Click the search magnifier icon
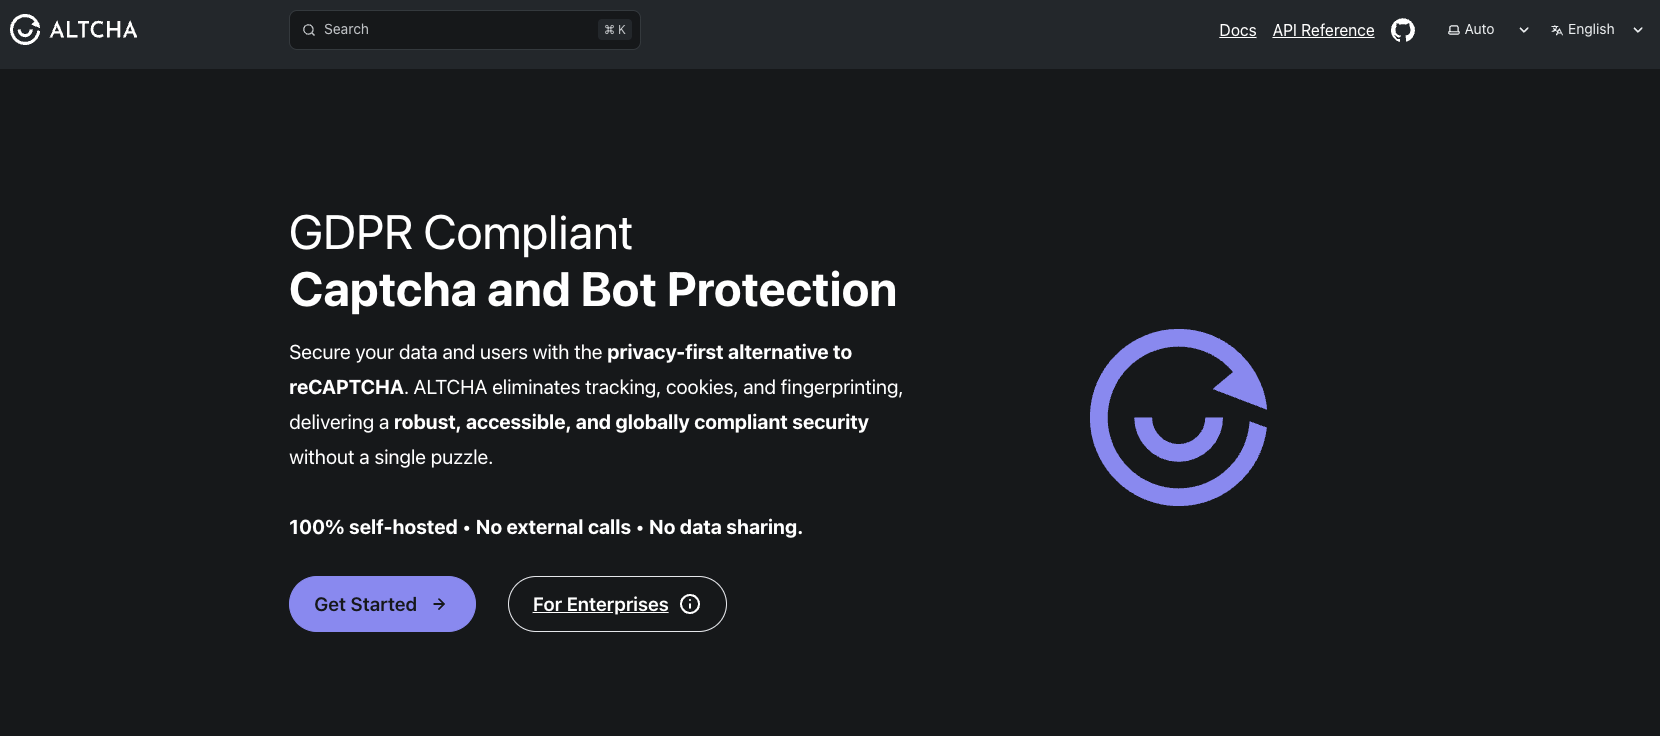This screenshot has height=736, width=1660. tap(309, 30)
